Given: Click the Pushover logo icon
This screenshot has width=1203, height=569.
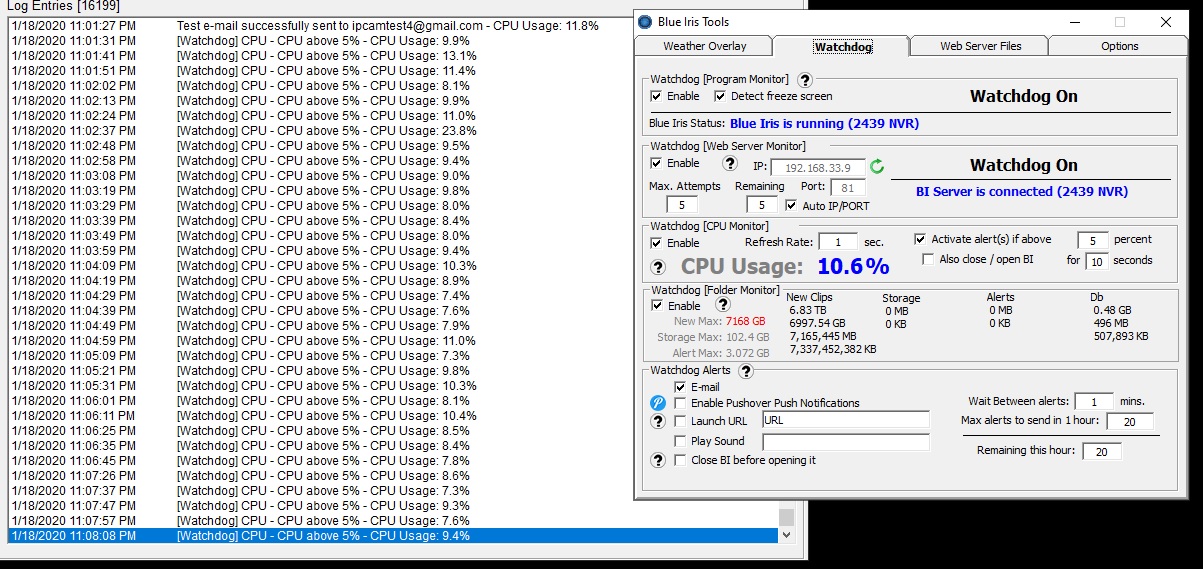Looking at the screenshot, I should pos(658,402).
